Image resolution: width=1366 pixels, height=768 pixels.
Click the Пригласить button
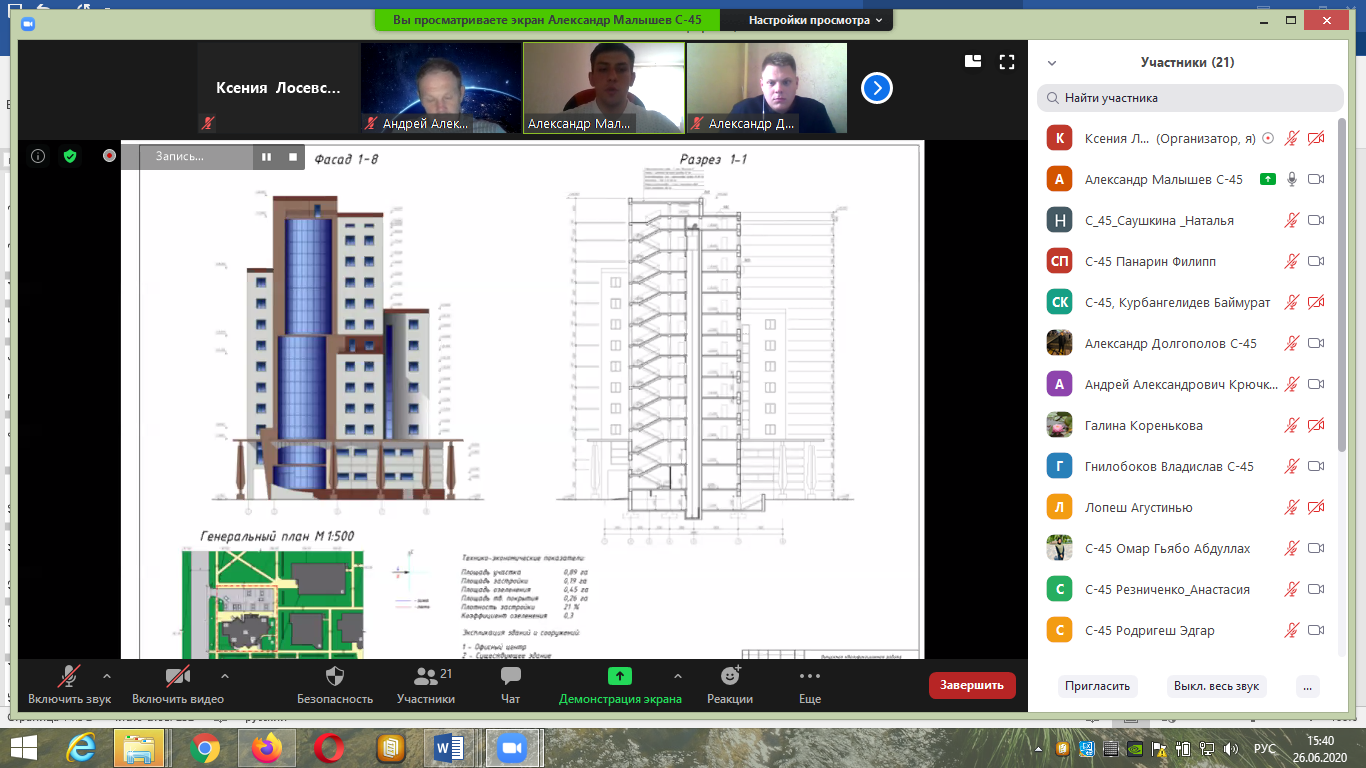click(1097, 686)
